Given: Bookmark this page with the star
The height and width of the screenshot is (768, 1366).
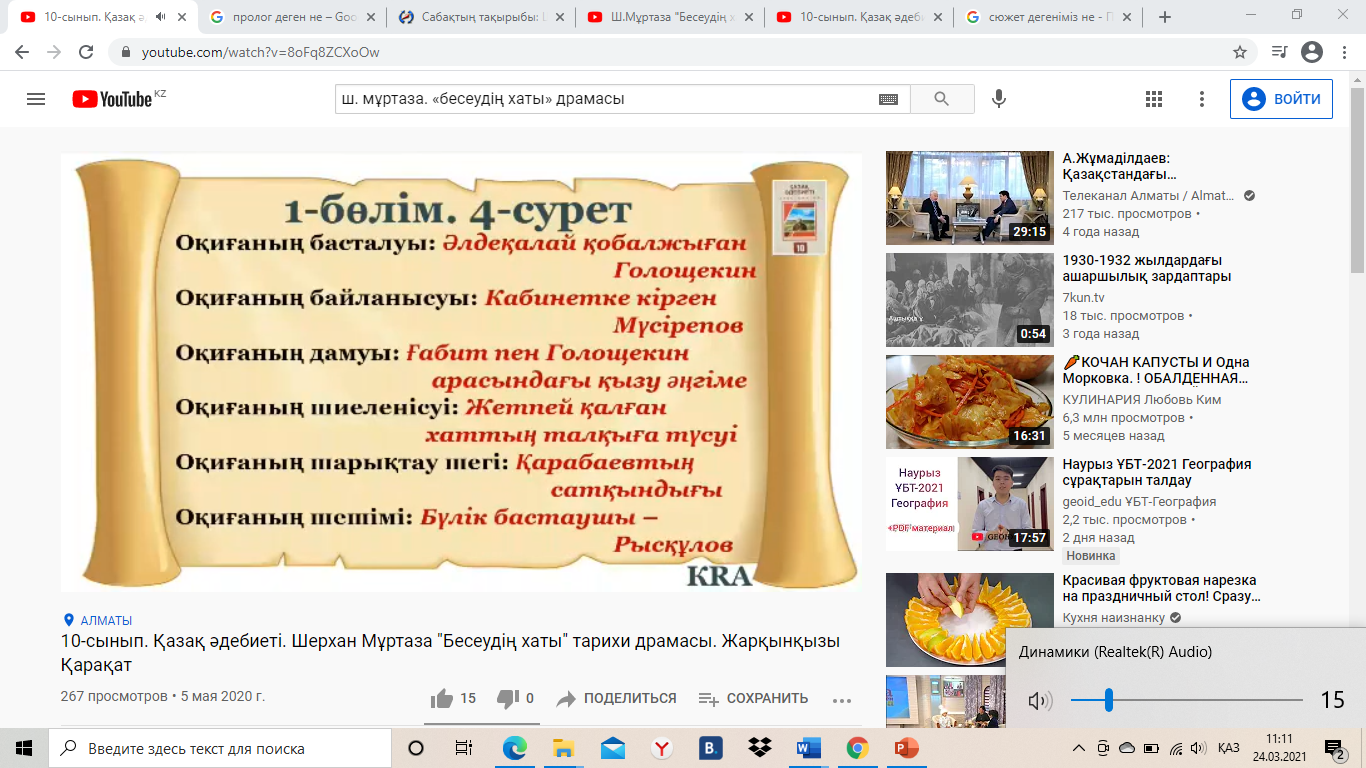Looking at the screenshot, I should tap(1240, 52).
